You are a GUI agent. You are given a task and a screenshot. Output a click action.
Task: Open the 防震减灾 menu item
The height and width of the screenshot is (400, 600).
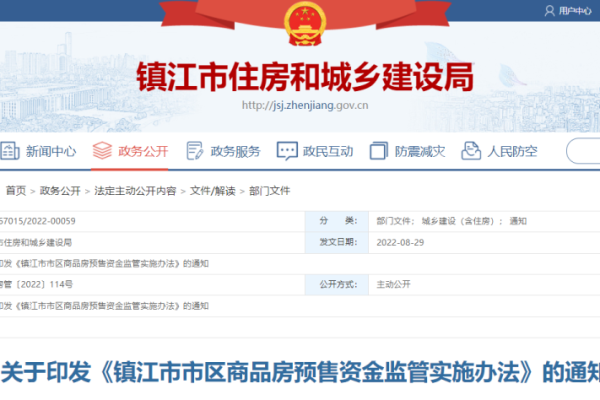(420, 151)
